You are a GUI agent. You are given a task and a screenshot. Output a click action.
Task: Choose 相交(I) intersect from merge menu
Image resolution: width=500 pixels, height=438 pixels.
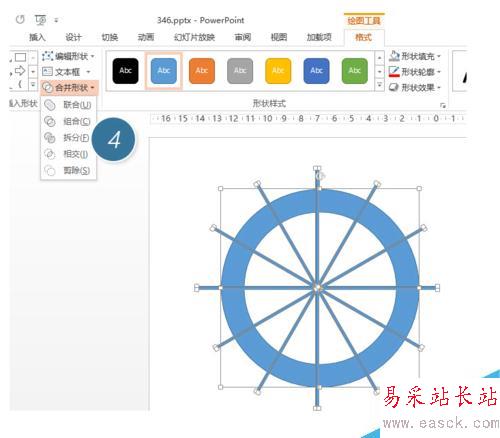(69, 154)
